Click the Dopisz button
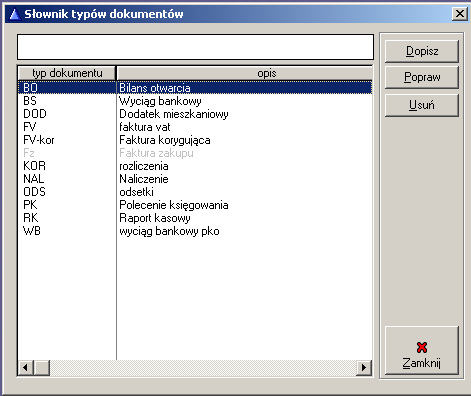The image size is (471, 396). pyautogui.click(x=422, y=51)
